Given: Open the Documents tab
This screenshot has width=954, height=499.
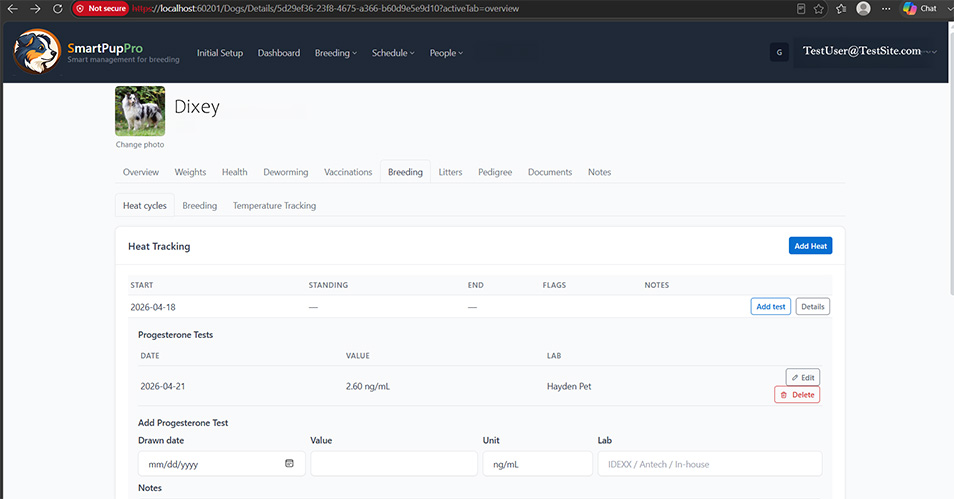Looking at the screenshot, I should click(x=550, y=172).
